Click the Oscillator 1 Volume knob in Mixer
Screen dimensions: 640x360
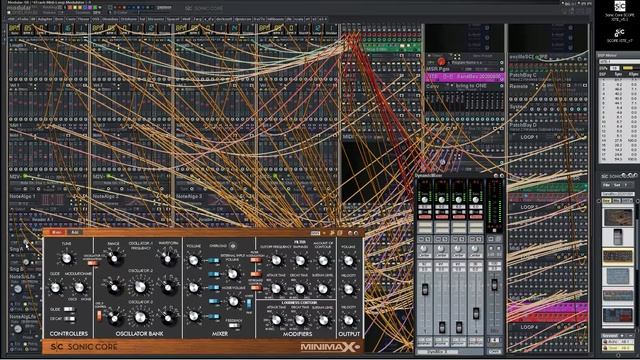(193, 260)
